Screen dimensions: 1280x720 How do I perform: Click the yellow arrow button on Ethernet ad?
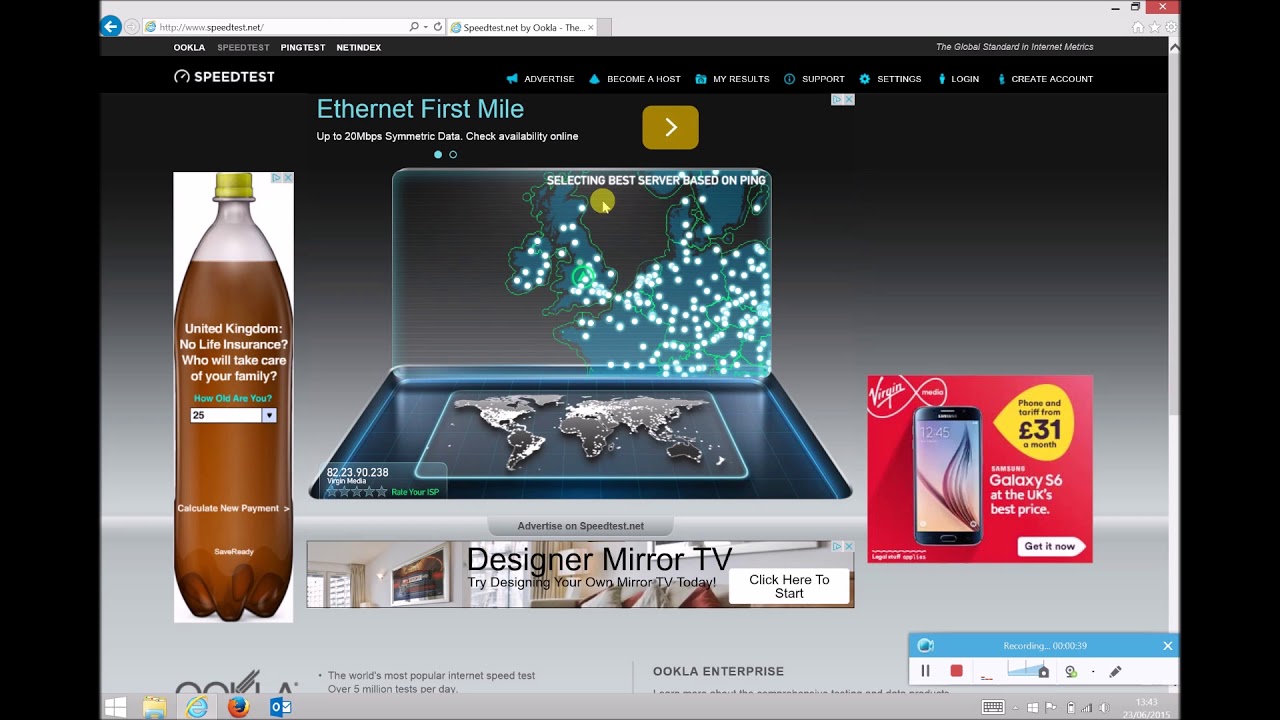coord(670,127)
